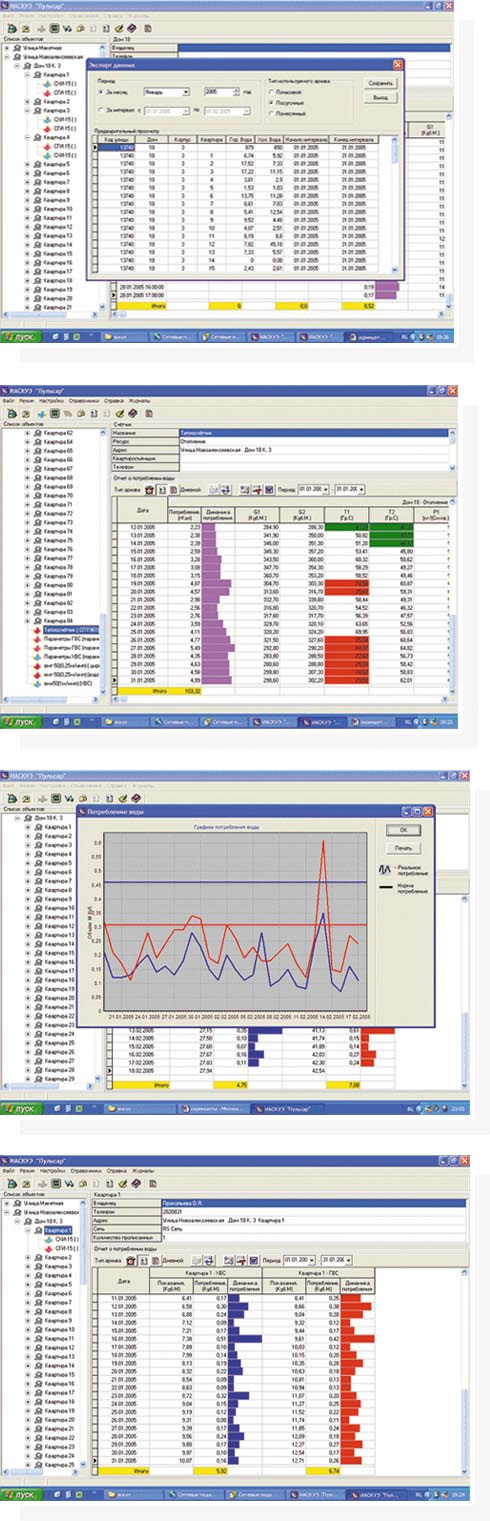Collapse 'Квартира 1' node in Квартира 1 report window
This screenshot has height=1521, width=490.
(29, 1230)
